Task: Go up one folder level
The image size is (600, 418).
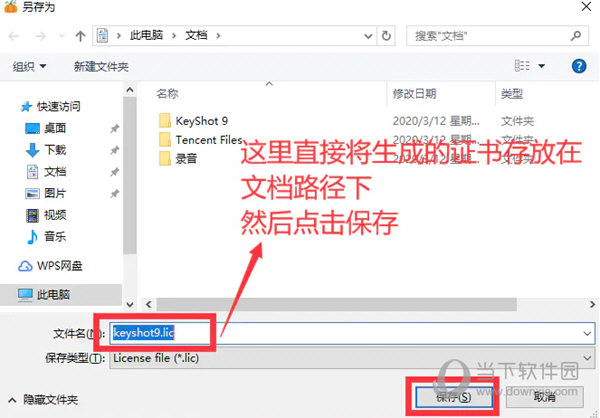Action: [x=80, y=36]
